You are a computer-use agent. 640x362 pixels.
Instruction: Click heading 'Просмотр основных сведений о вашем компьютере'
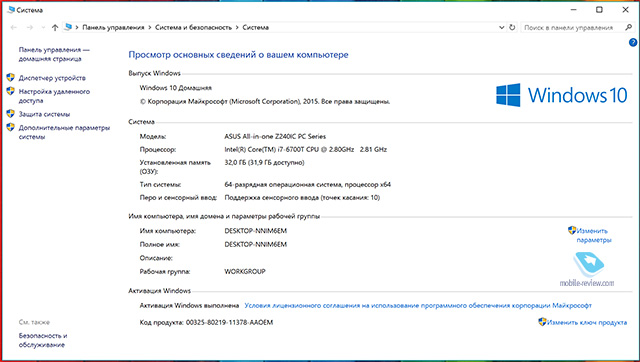pyautogui.click(x=238, y=55)
